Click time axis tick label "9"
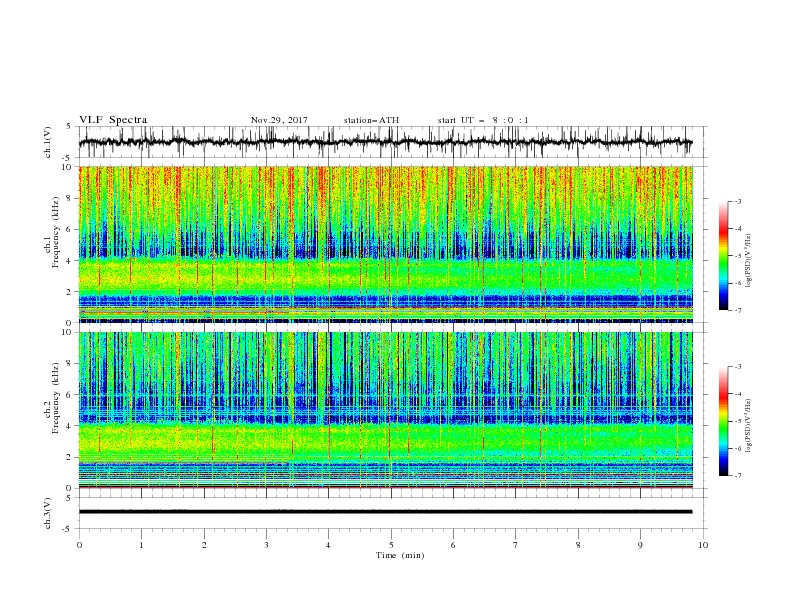The width and height of the screenshot is (792, 612). [x=640, y=545]
